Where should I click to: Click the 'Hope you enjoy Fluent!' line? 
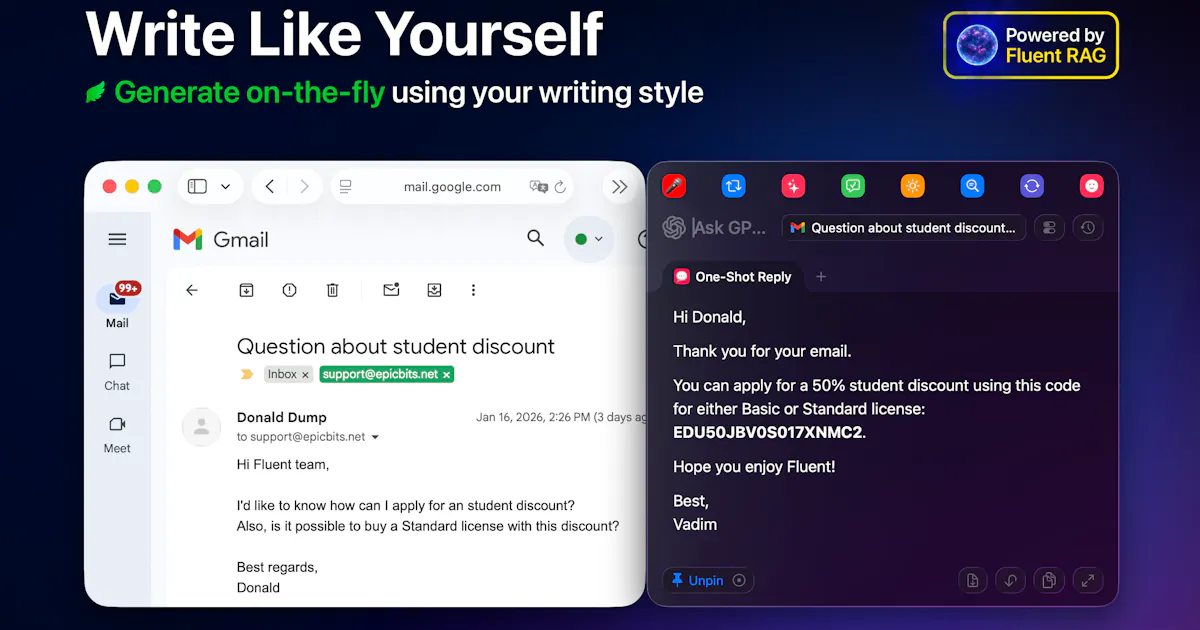[754, 466]
